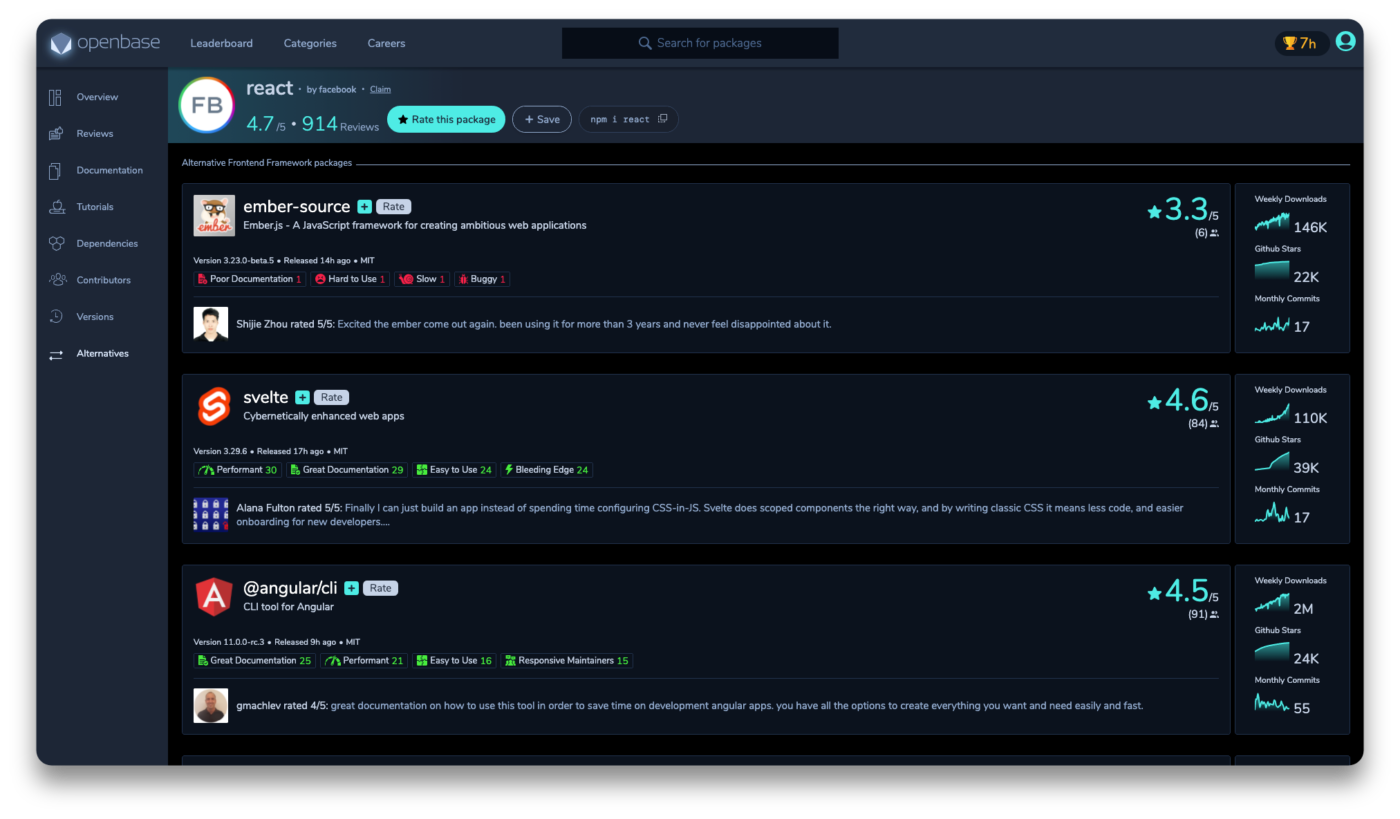Open Shijie Zhou's reviewer avatar
The width and height of the screenshot is (1400, 819).
(x=211, y=324)
